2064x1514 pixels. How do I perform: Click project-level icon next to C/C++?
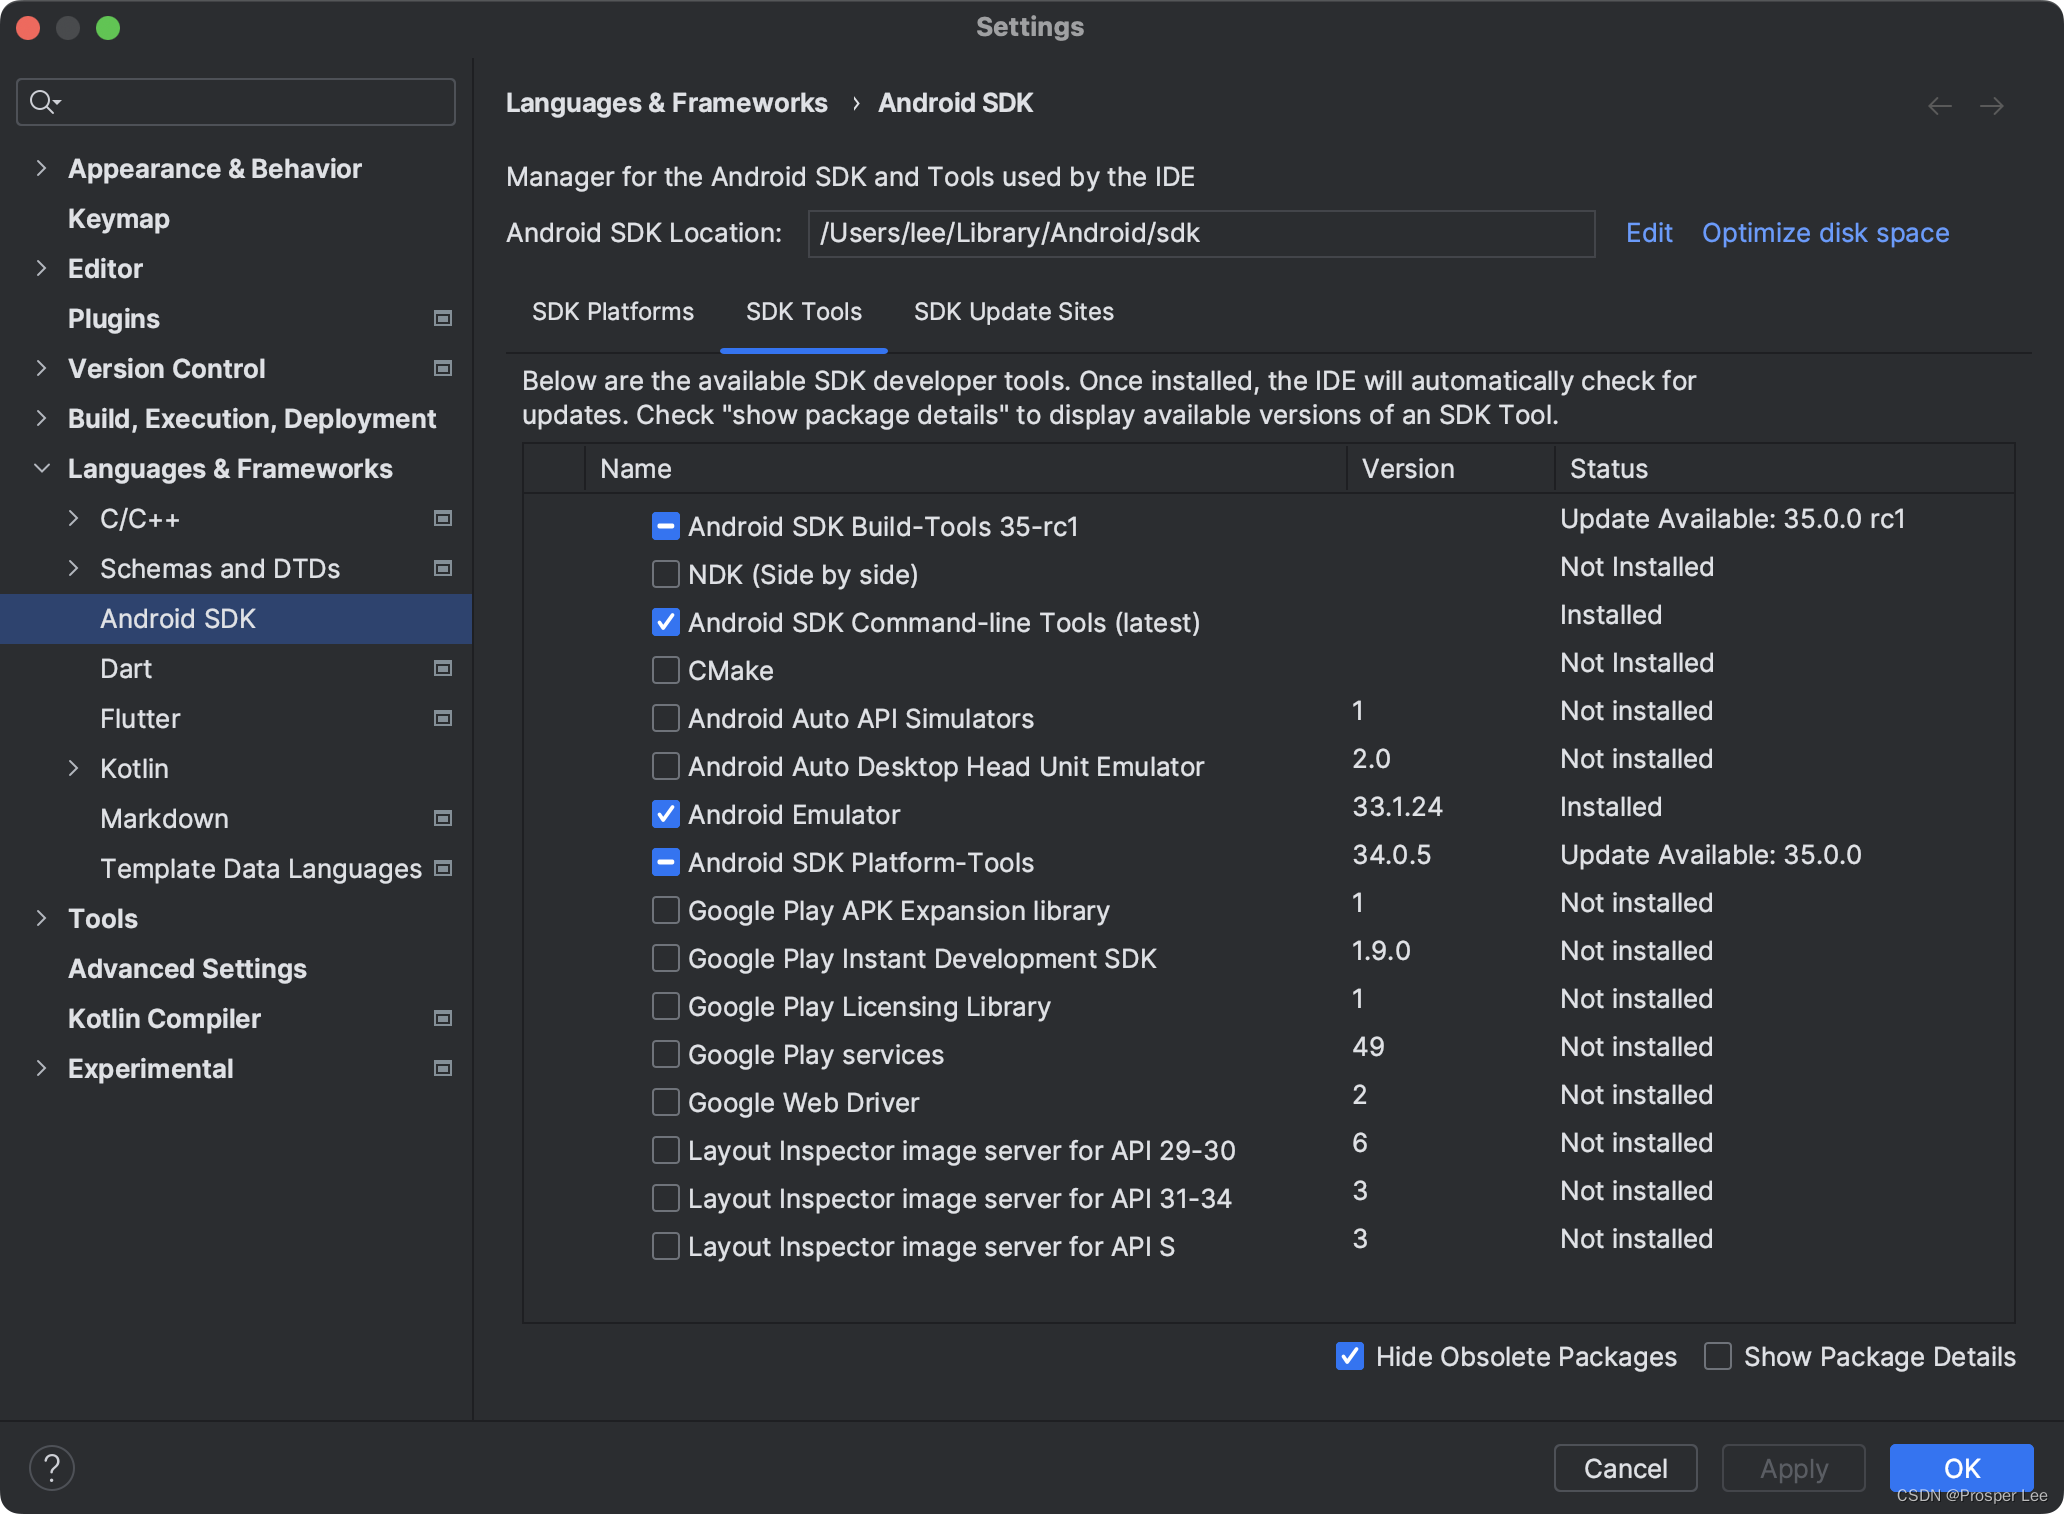443,518
